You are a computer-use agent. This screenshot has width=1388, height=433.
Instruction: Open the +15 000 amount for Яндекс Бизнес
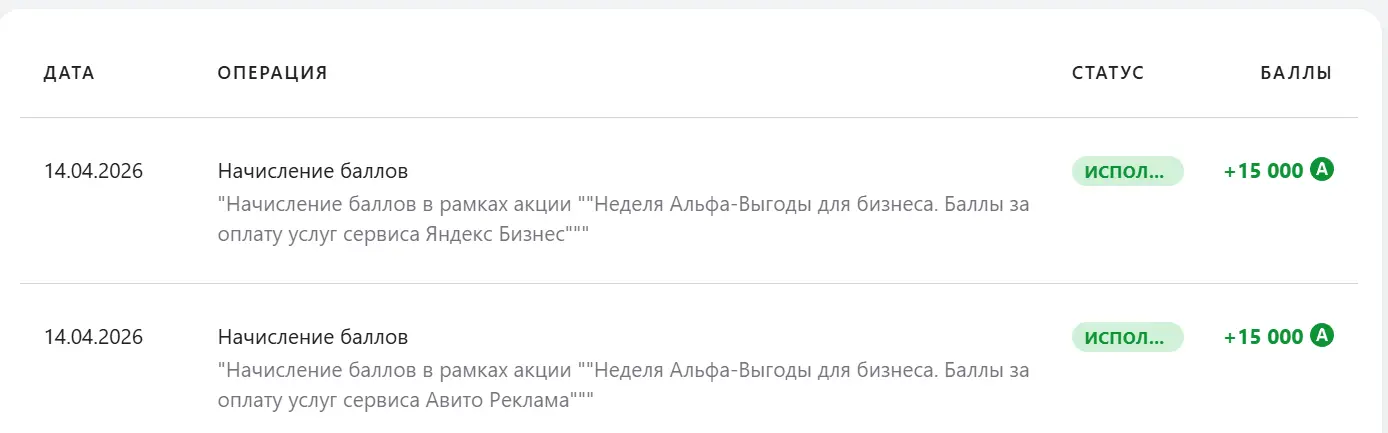coord(1264,171)
